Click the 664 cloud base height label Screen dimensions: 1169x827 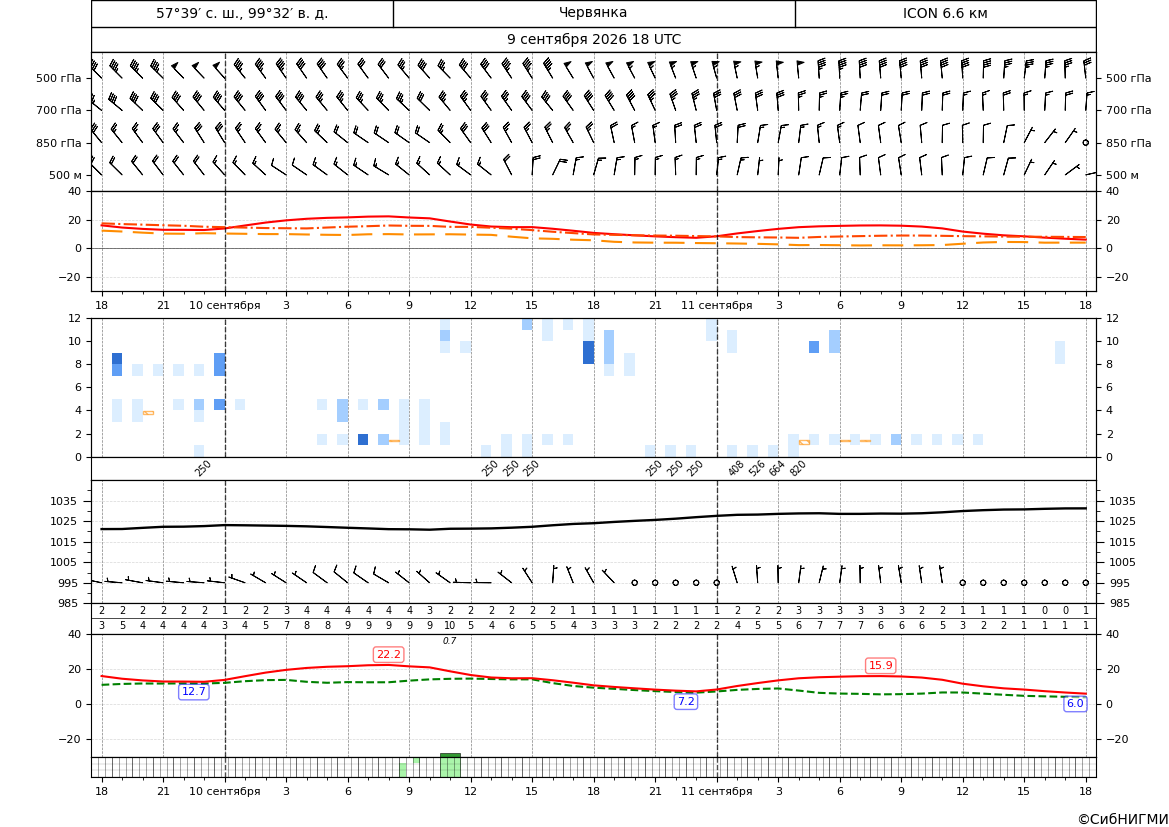click(777, 468)
